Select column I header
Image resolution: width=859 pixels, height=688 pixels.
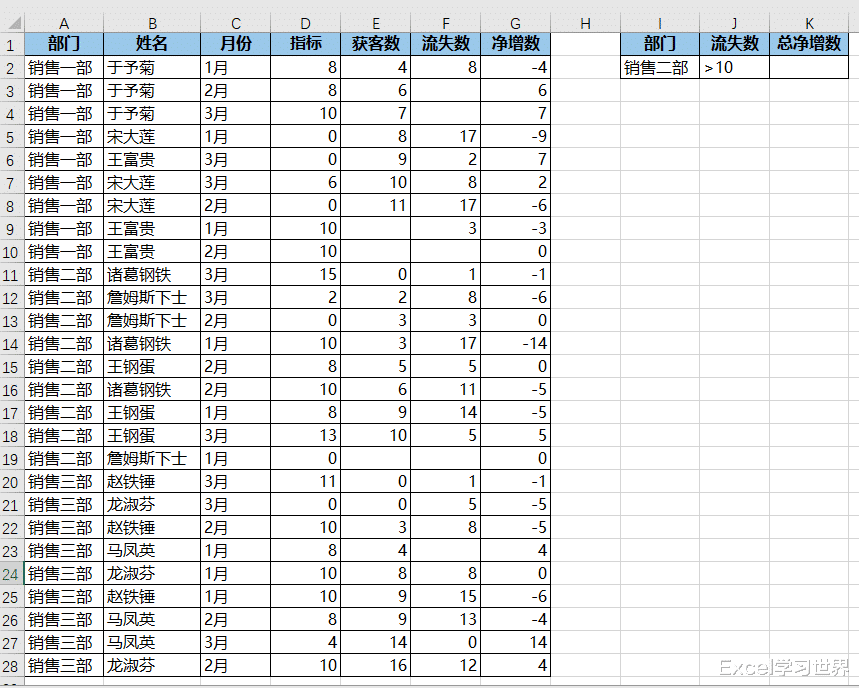point(660,24)
